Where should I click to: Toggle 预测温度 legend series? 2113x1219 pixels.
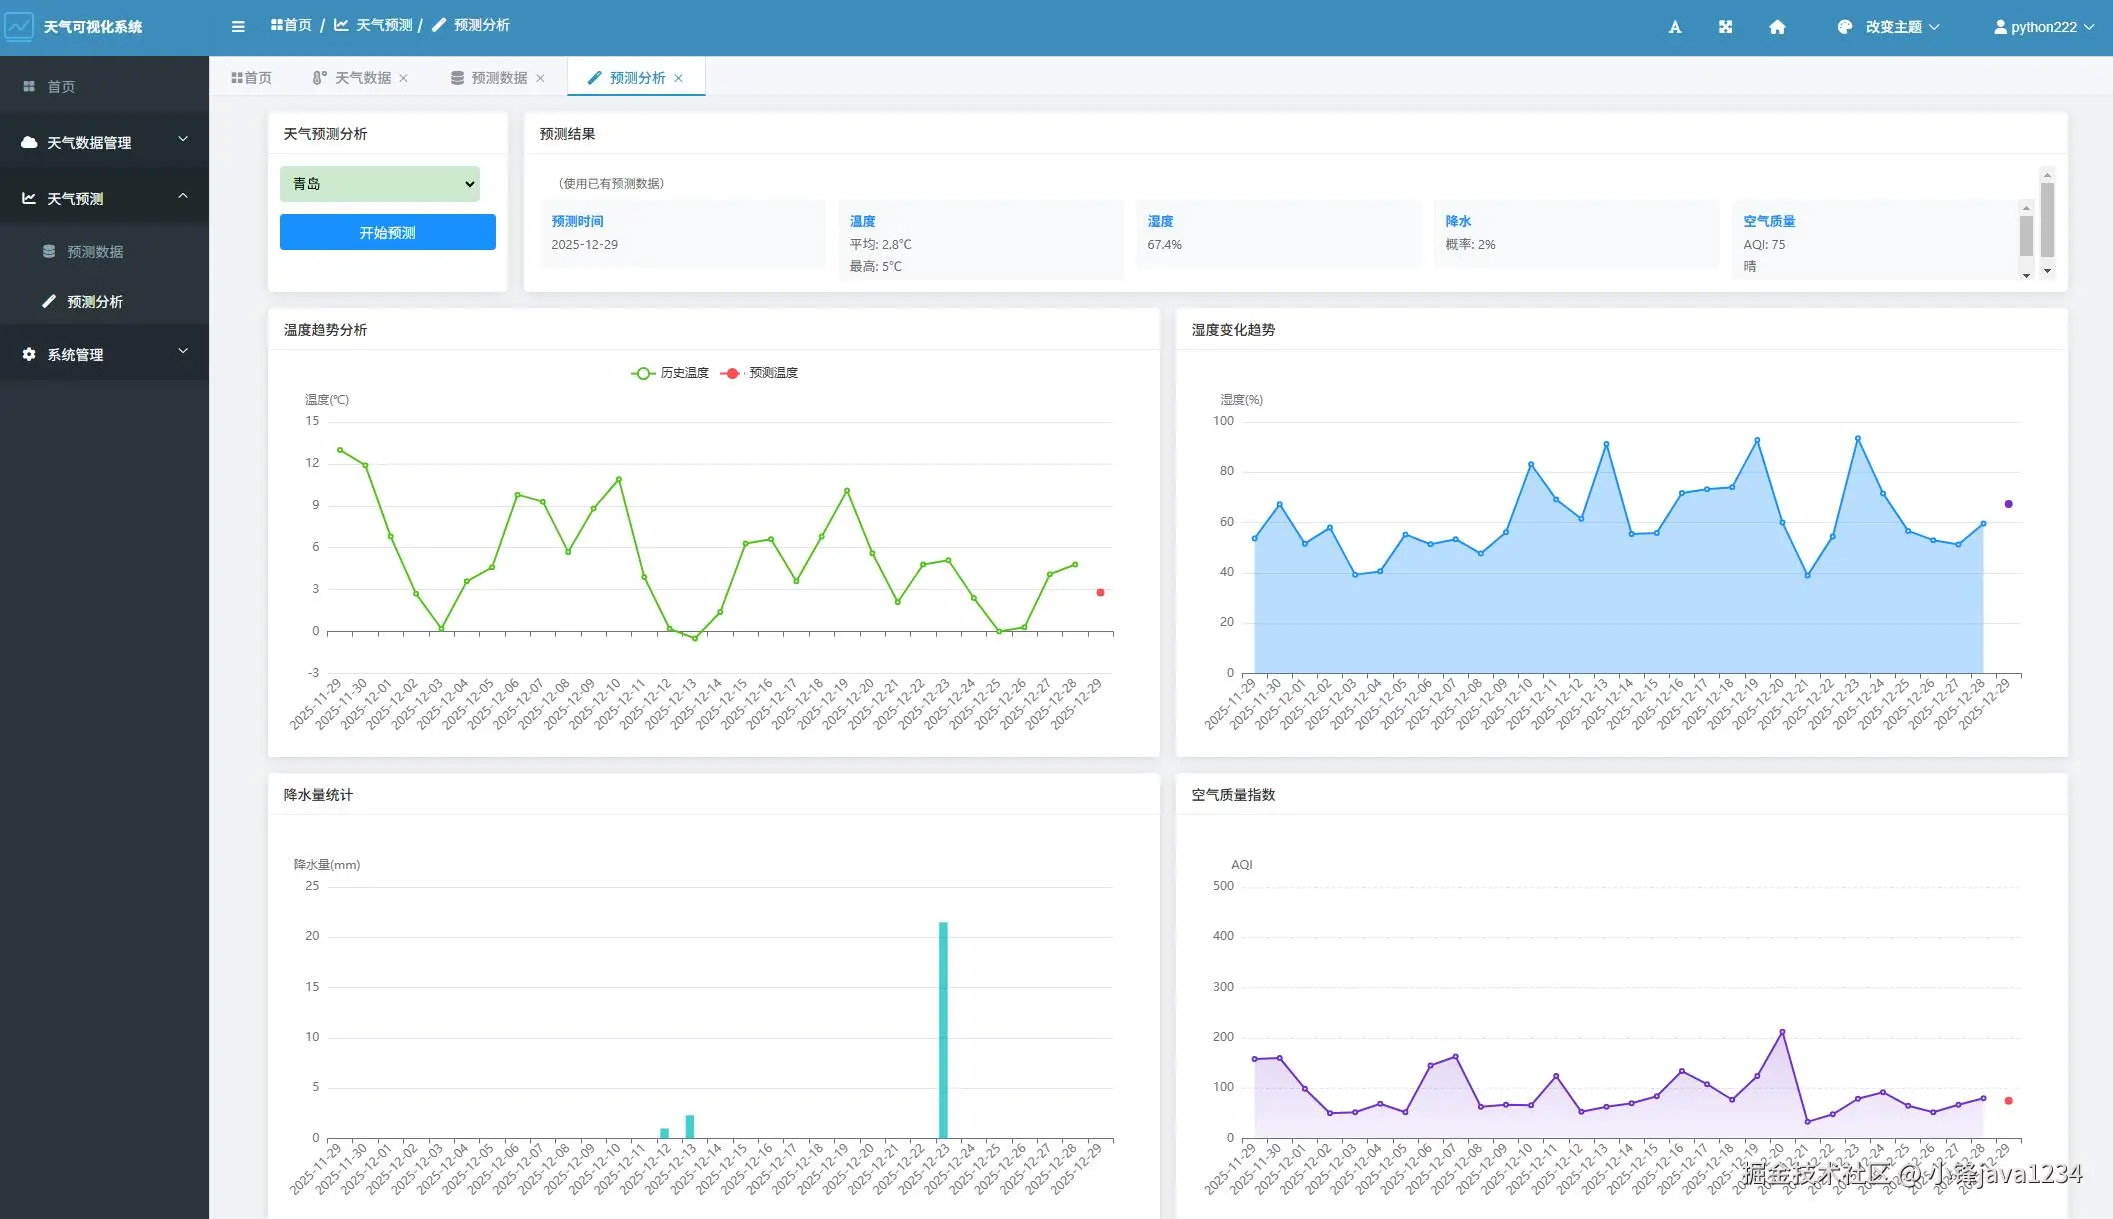(760, 373)
